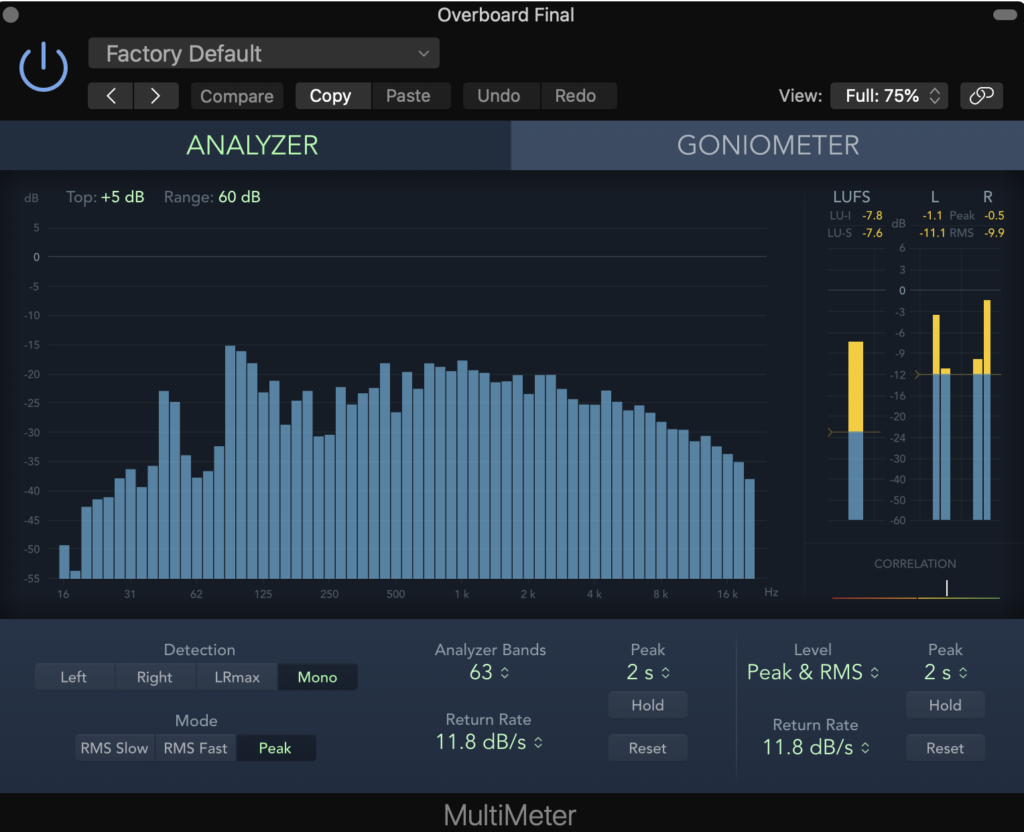This screenshot has width=1024, height=832.
Task: Open the Factory Default preset dropdown
Action: (x=264, y=54)
